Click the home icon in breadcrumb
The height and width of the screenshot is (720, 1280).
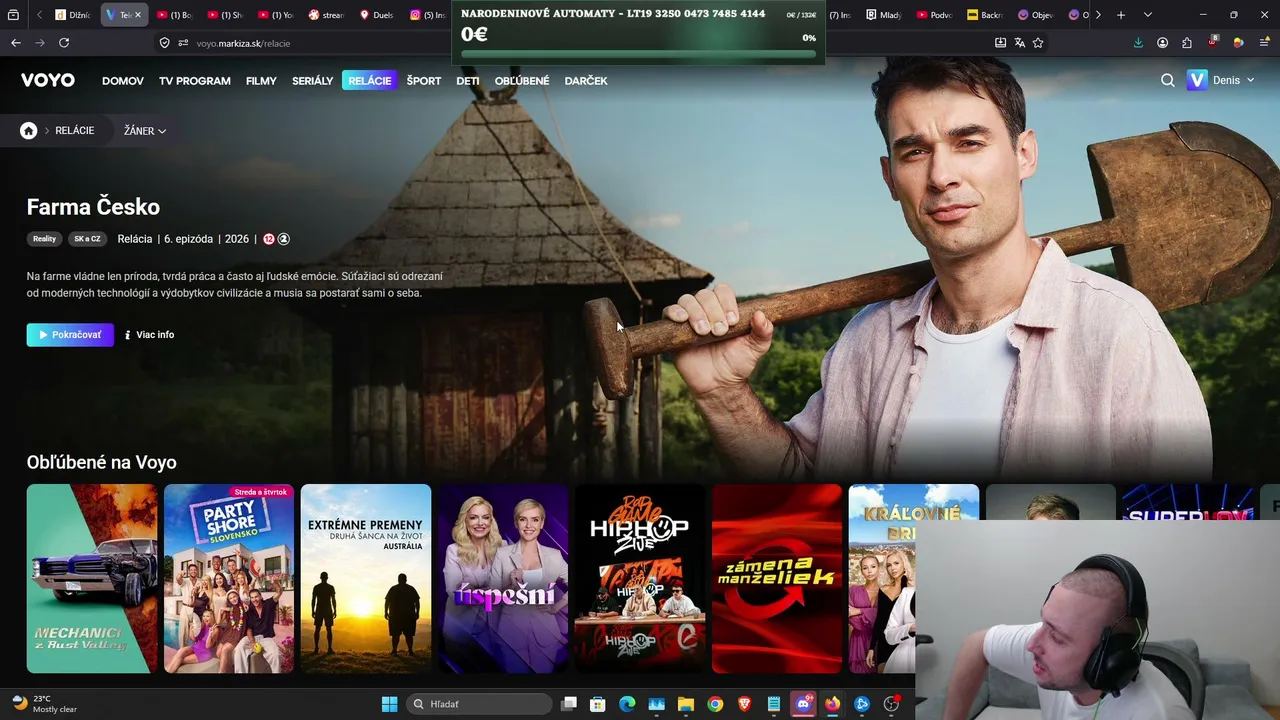tap(29, 131)
